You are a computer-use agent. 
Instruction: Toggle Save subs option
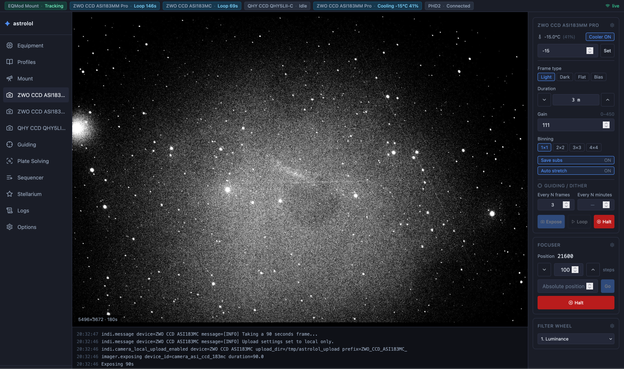coord(576,160)
